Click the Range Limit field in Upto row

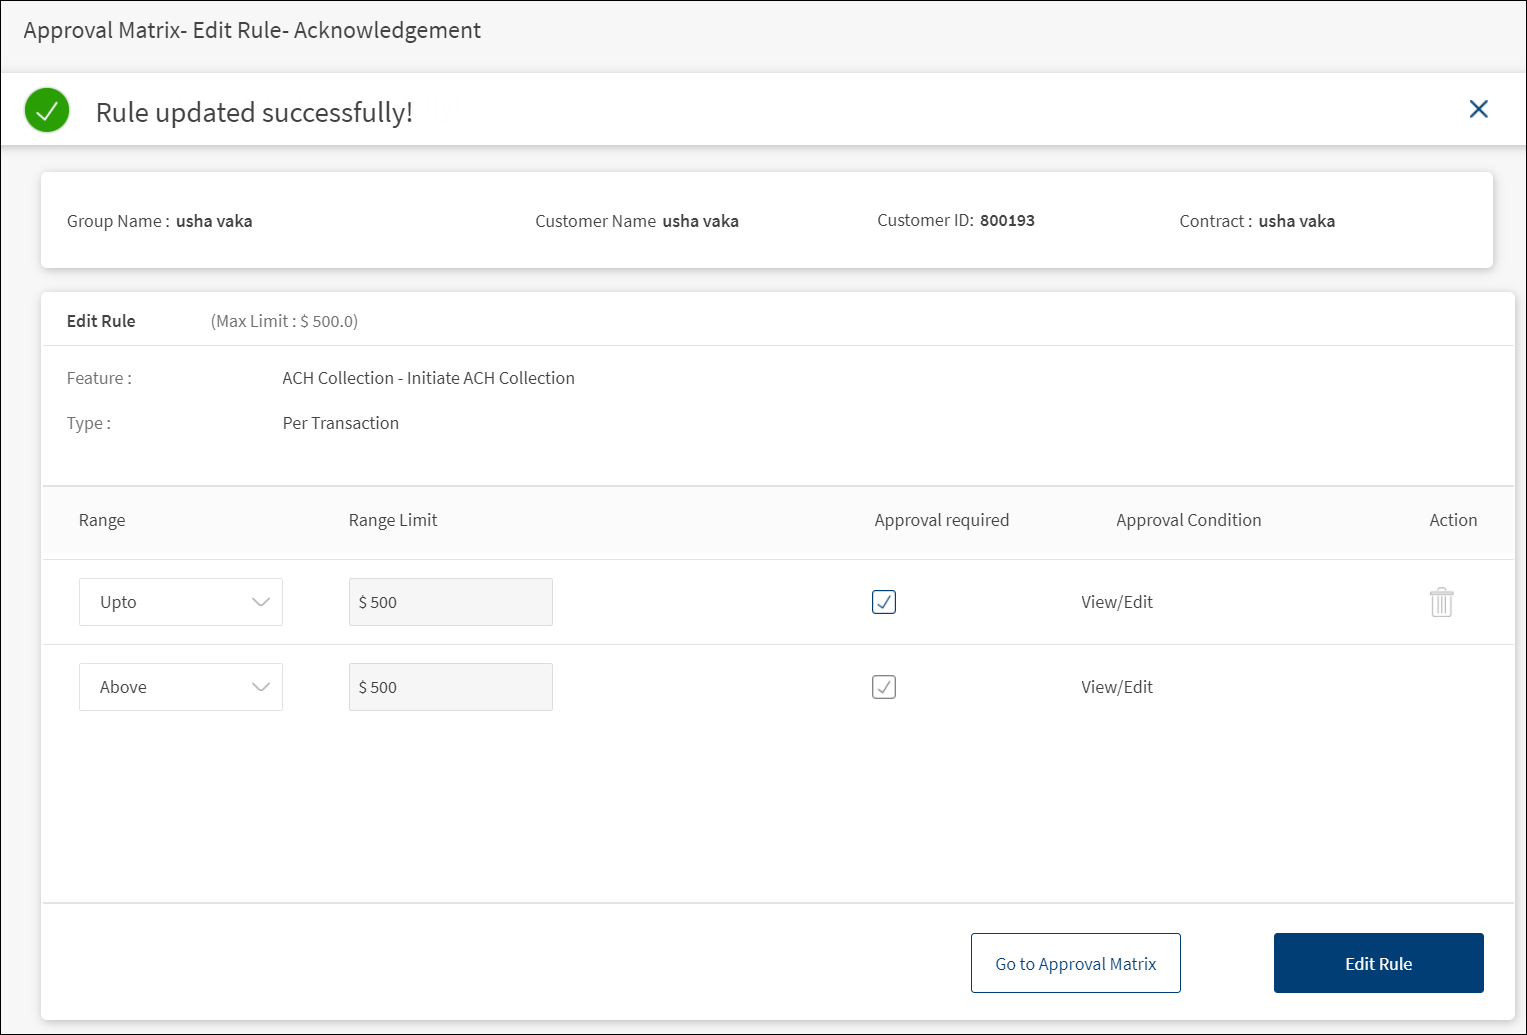[x=450, y=602]
